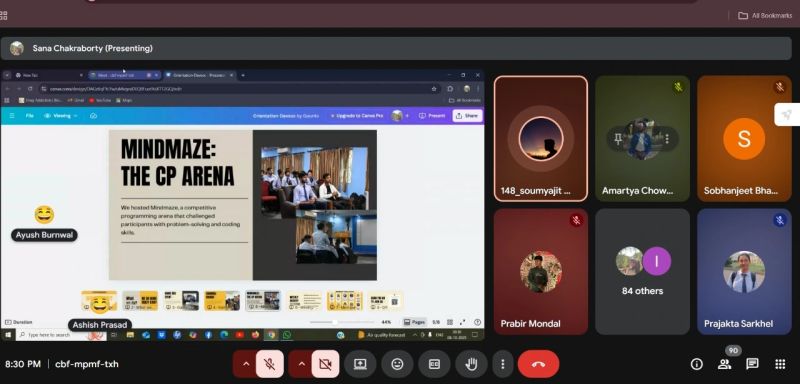Click the Windows Start button
The height and width of the screenshot is (384, 800).
(x=8, y=335)
